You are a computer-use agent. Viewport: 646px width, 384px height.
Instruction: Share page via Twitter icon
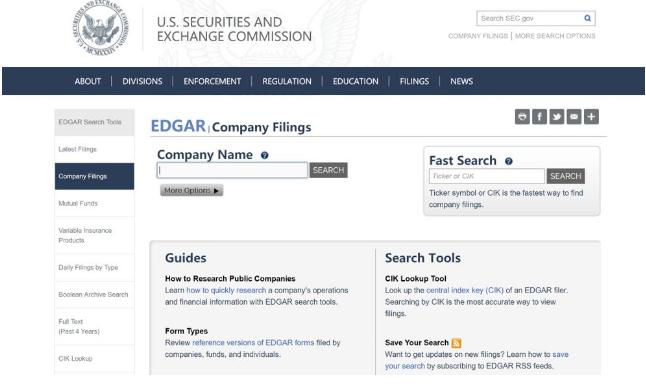[x=557, y=117]
